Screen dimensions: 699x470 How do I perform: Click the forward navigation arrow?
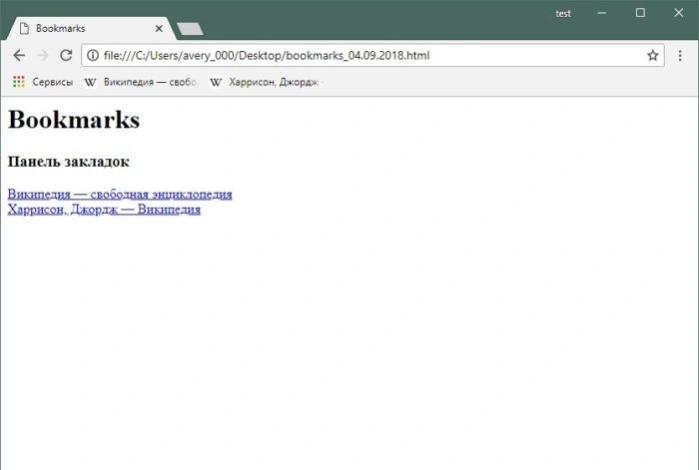(x=42, y=55)
